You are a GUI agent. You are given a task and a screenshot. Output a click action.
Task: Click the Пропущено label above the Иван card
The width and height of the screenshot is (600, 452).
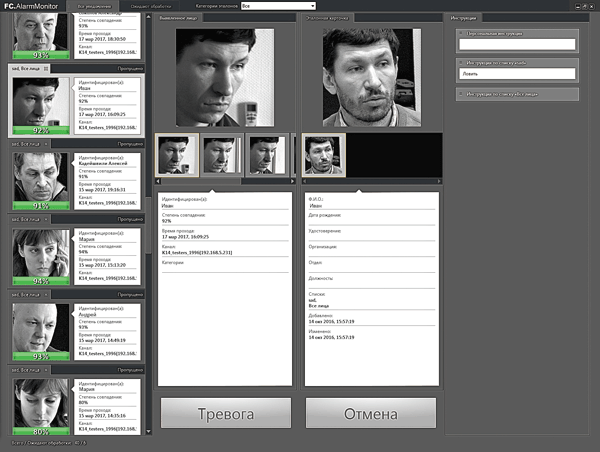coord(130,69)
